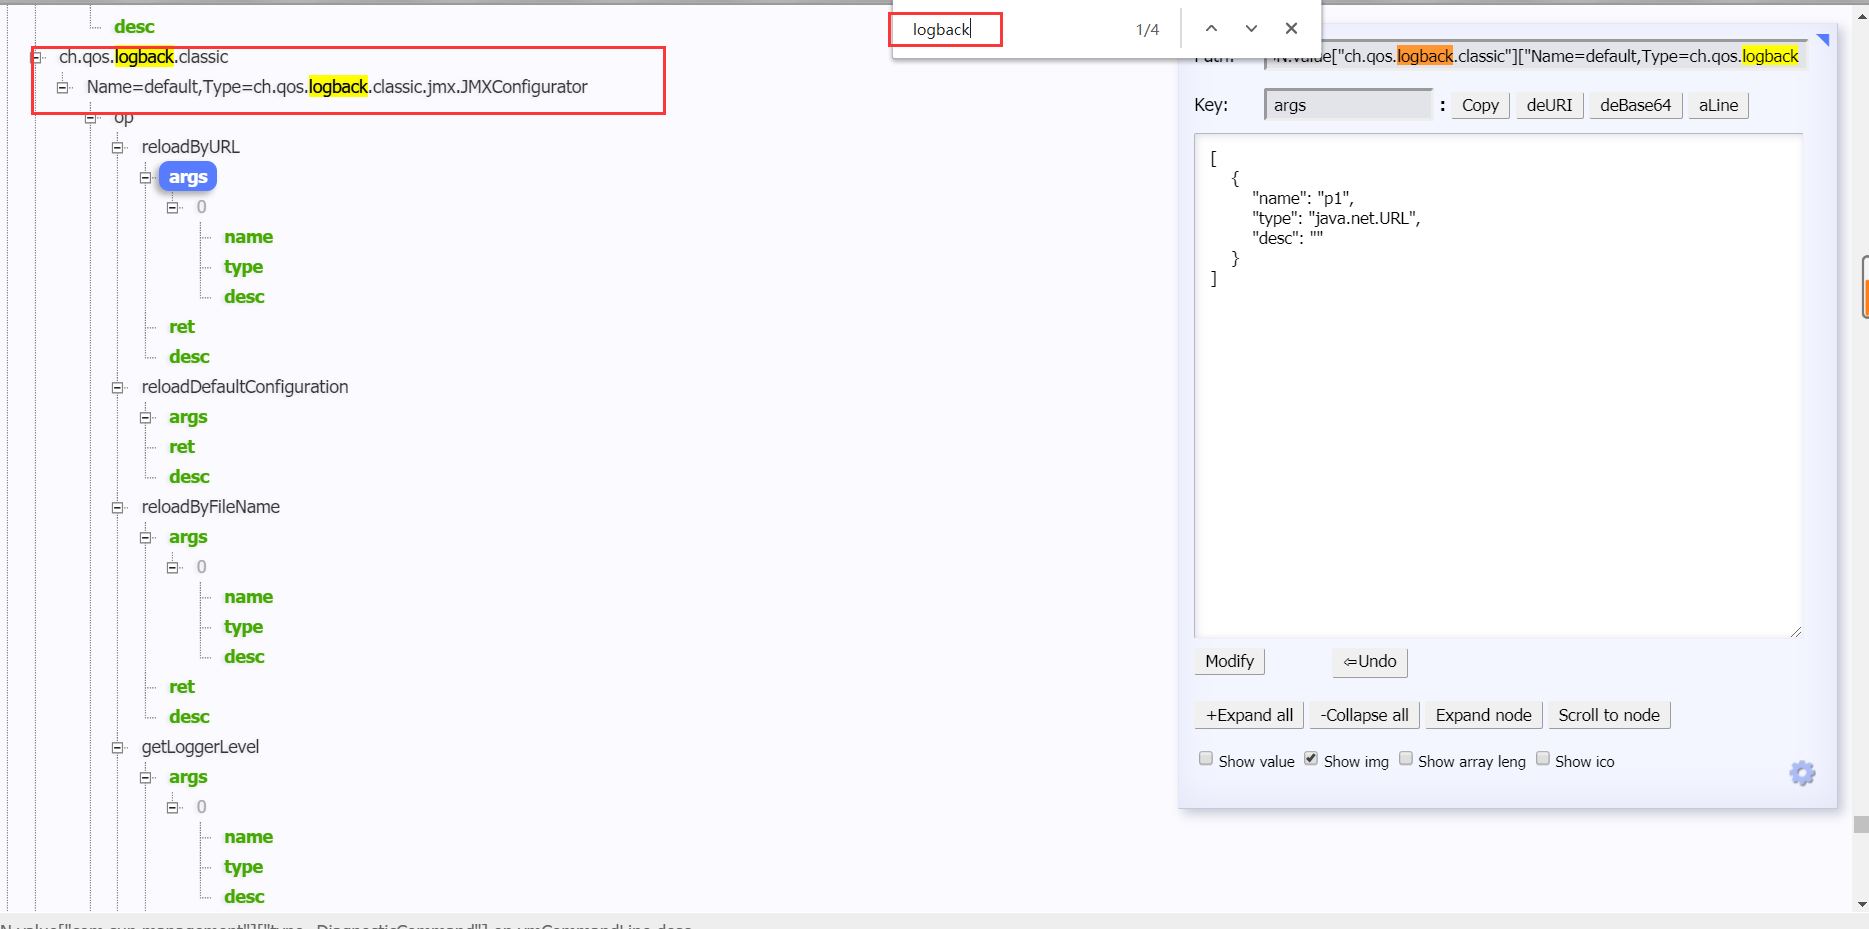
Task: Click the aLine button
Action: pyautogui.click(x=1718, y=105)
